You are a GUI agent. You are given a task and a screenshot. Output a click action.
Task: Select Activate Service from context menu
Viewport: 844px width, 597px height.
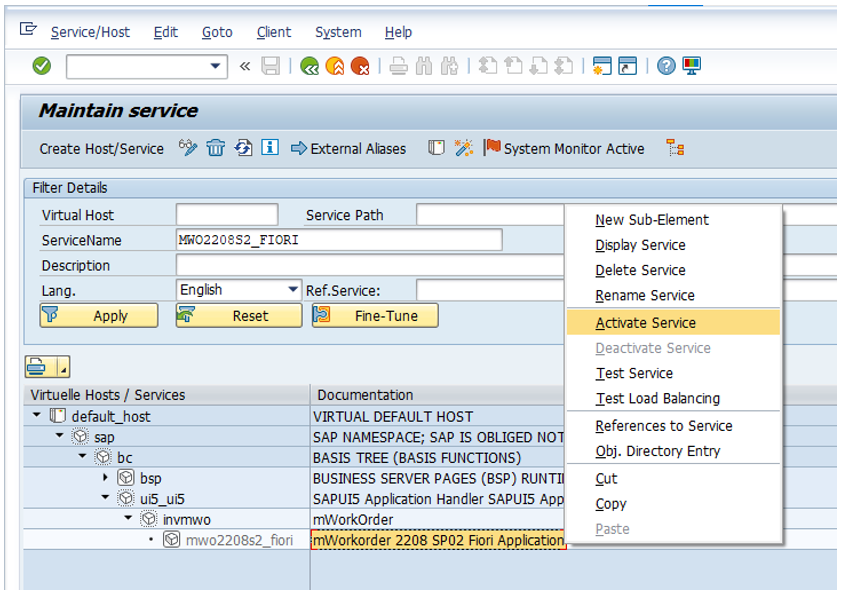coord(645,322)
